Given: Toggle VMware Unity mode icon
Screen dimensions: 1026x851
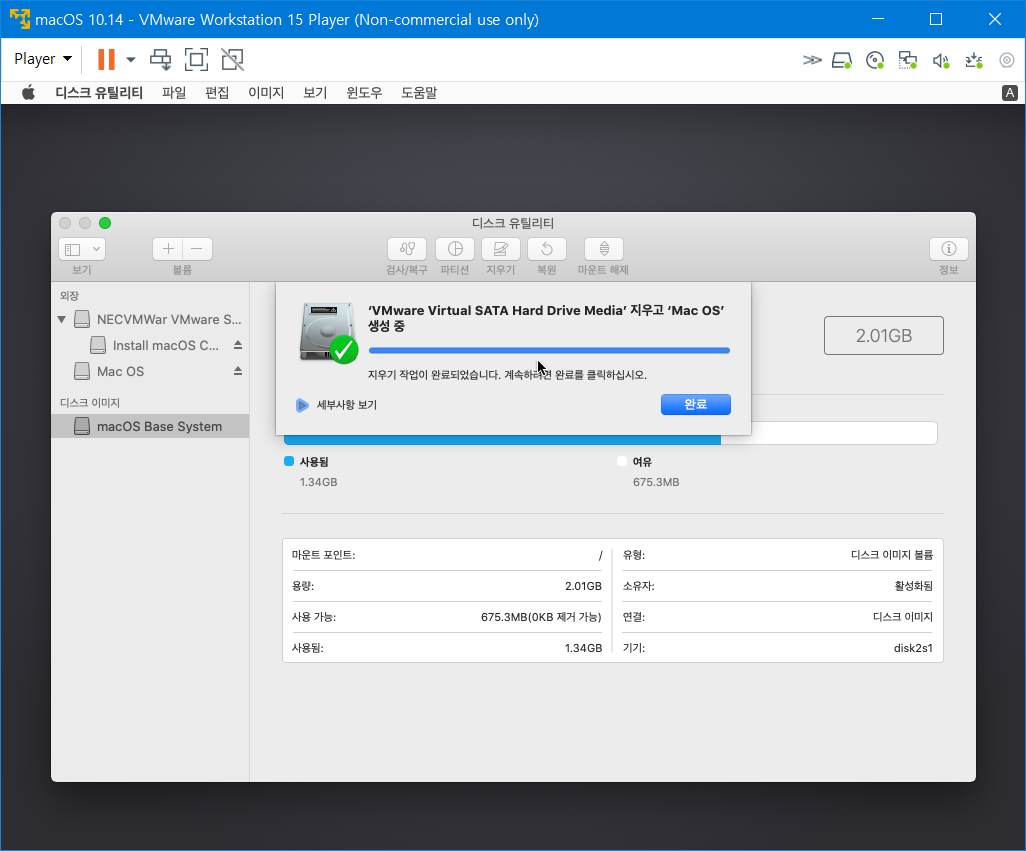Looking at the screenshot, I should pos(232,60).
